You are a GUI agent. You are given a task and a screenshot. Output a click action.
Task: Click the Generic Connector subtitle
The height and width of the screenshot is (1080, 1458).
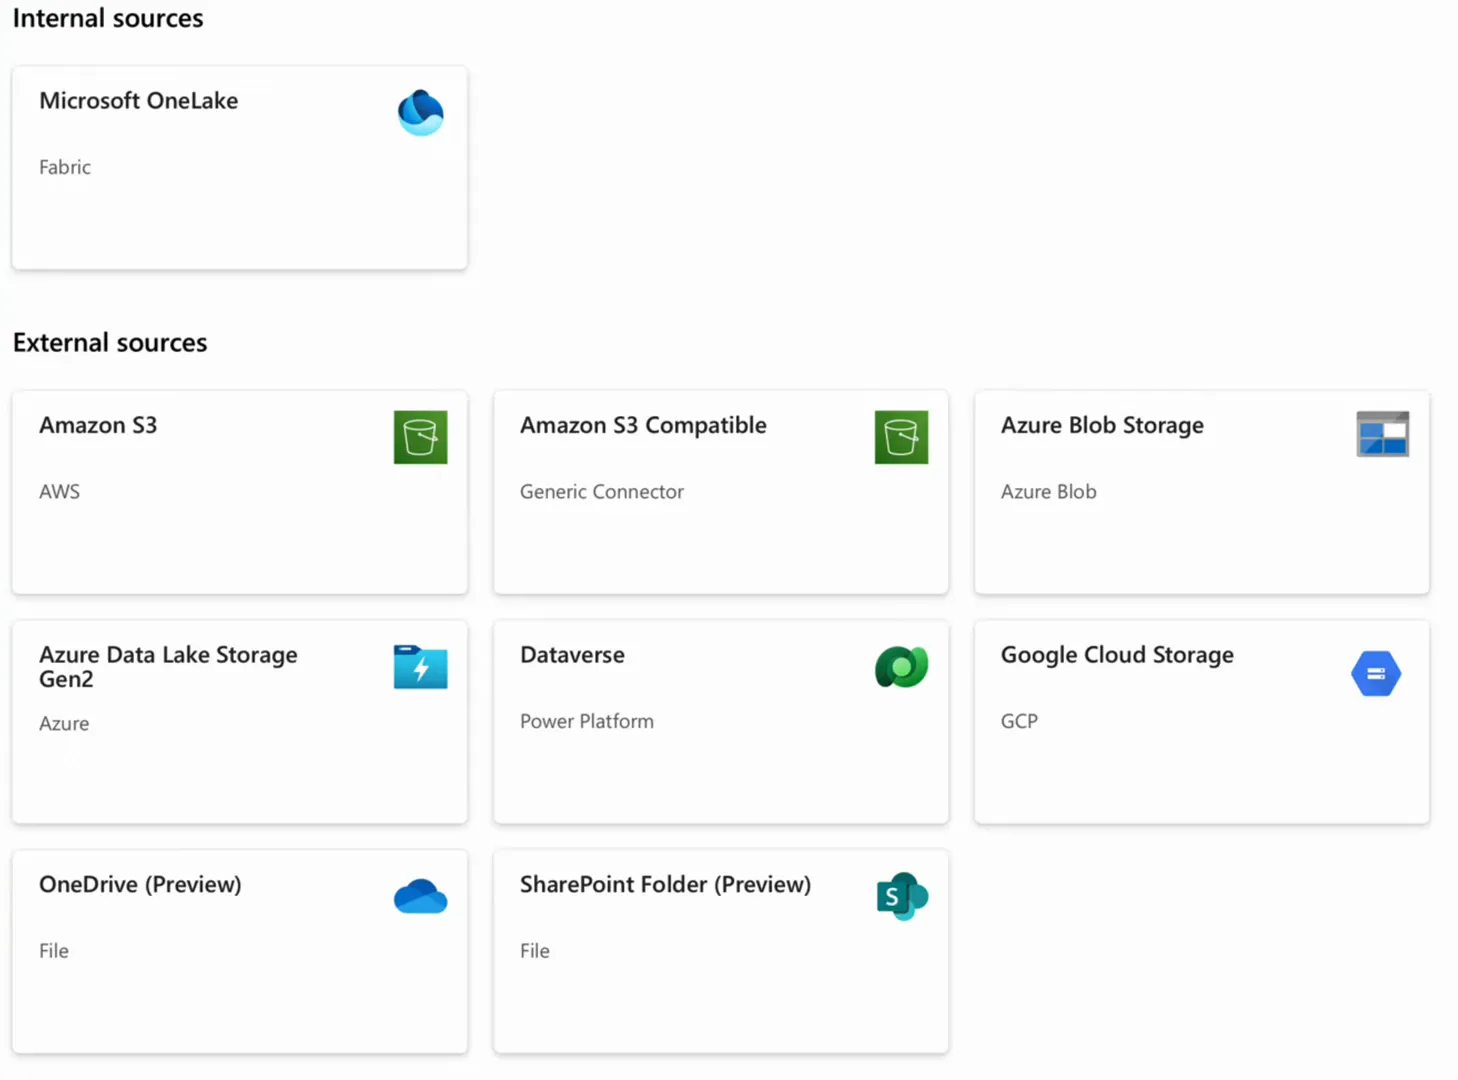point(602,492)
